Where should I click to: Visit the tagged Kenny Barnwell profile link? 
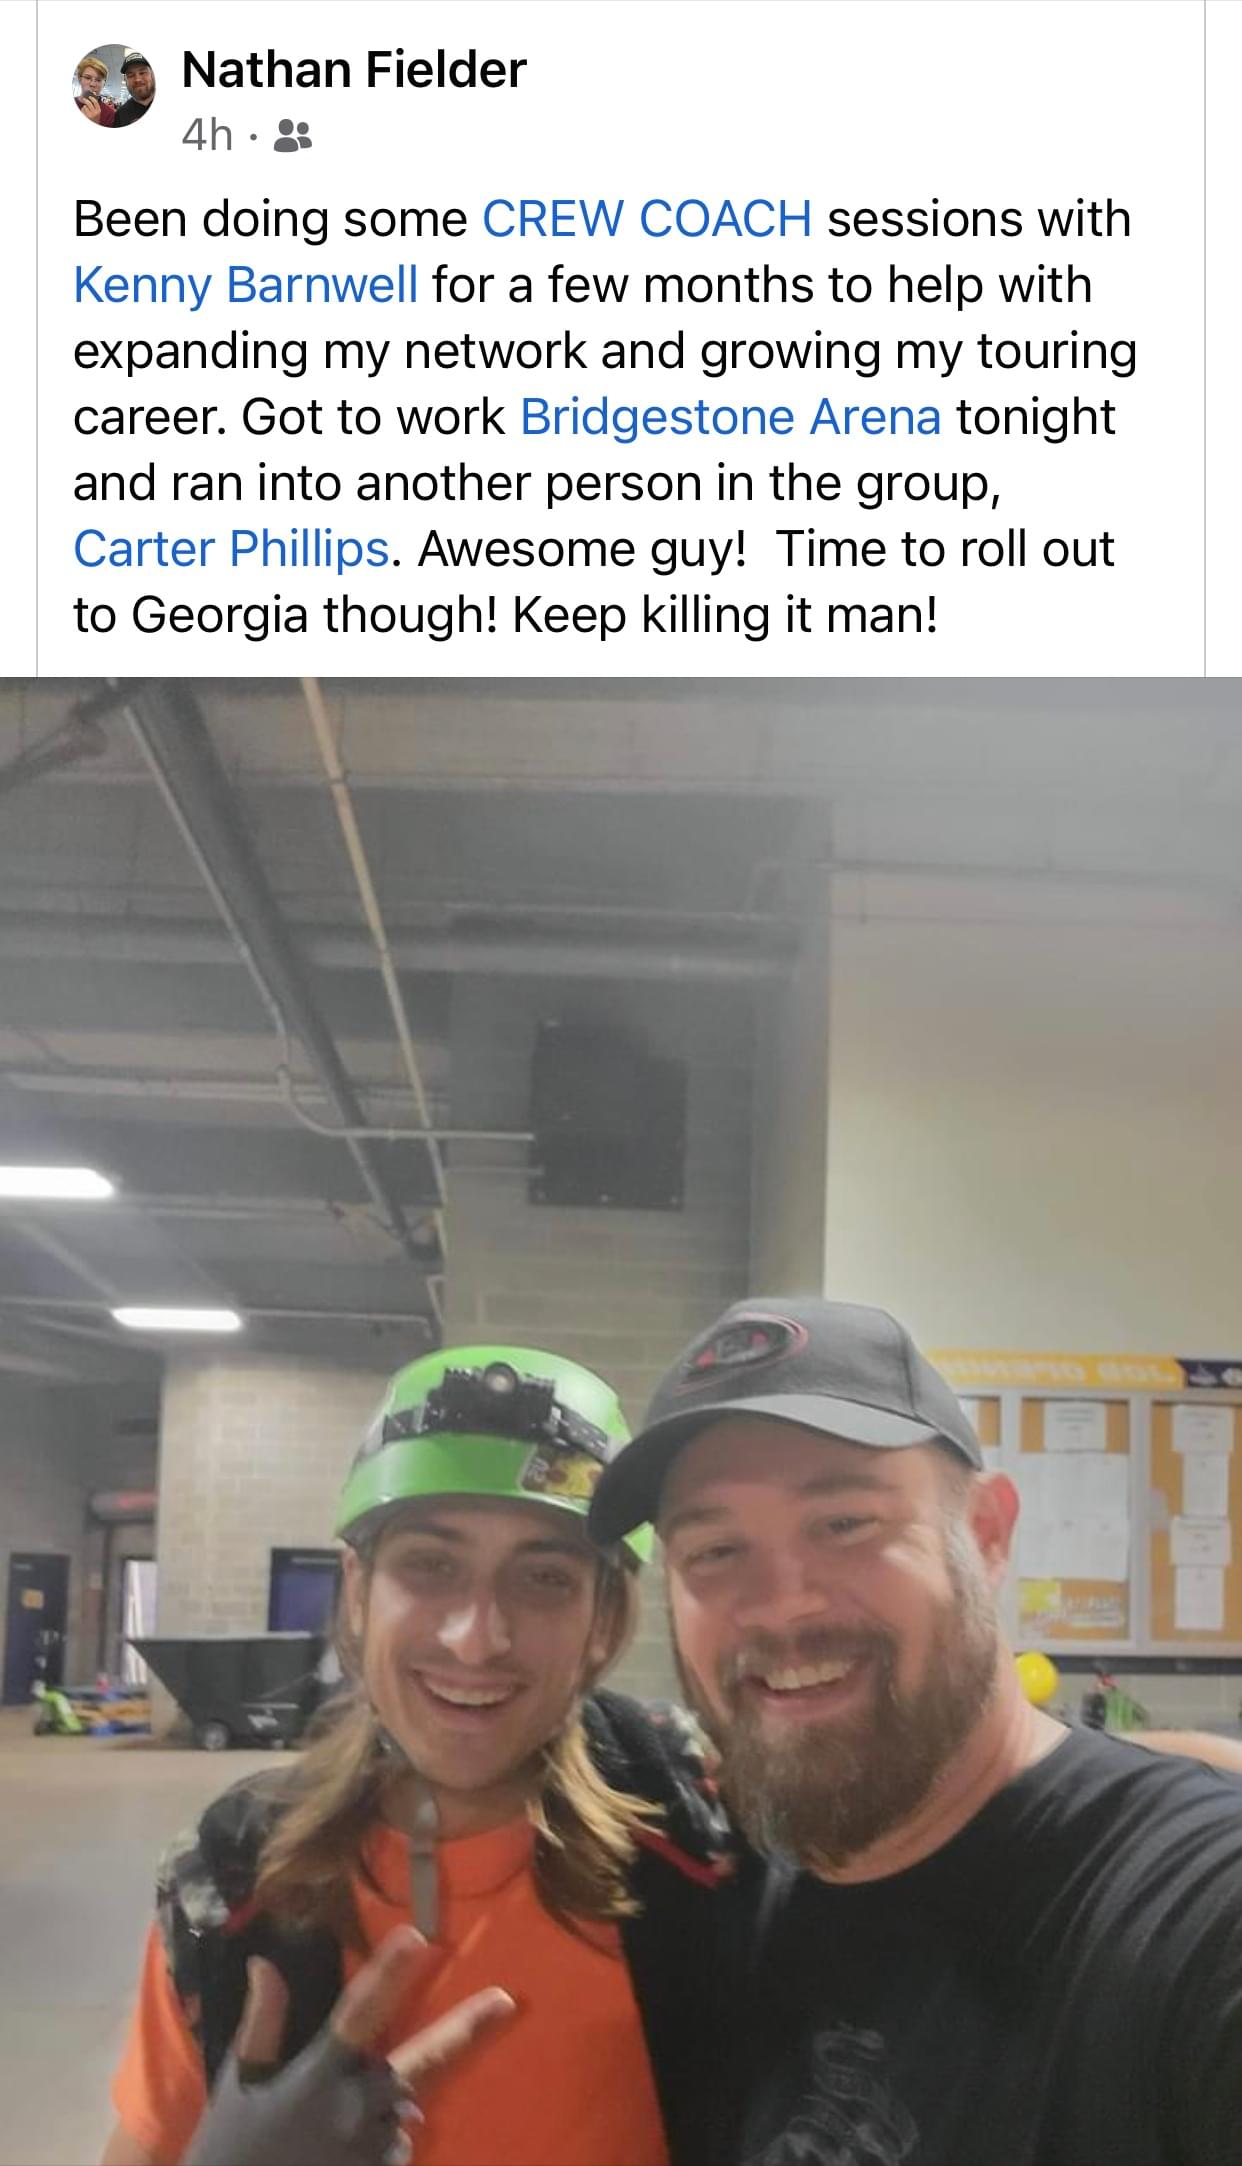[246, 285]
